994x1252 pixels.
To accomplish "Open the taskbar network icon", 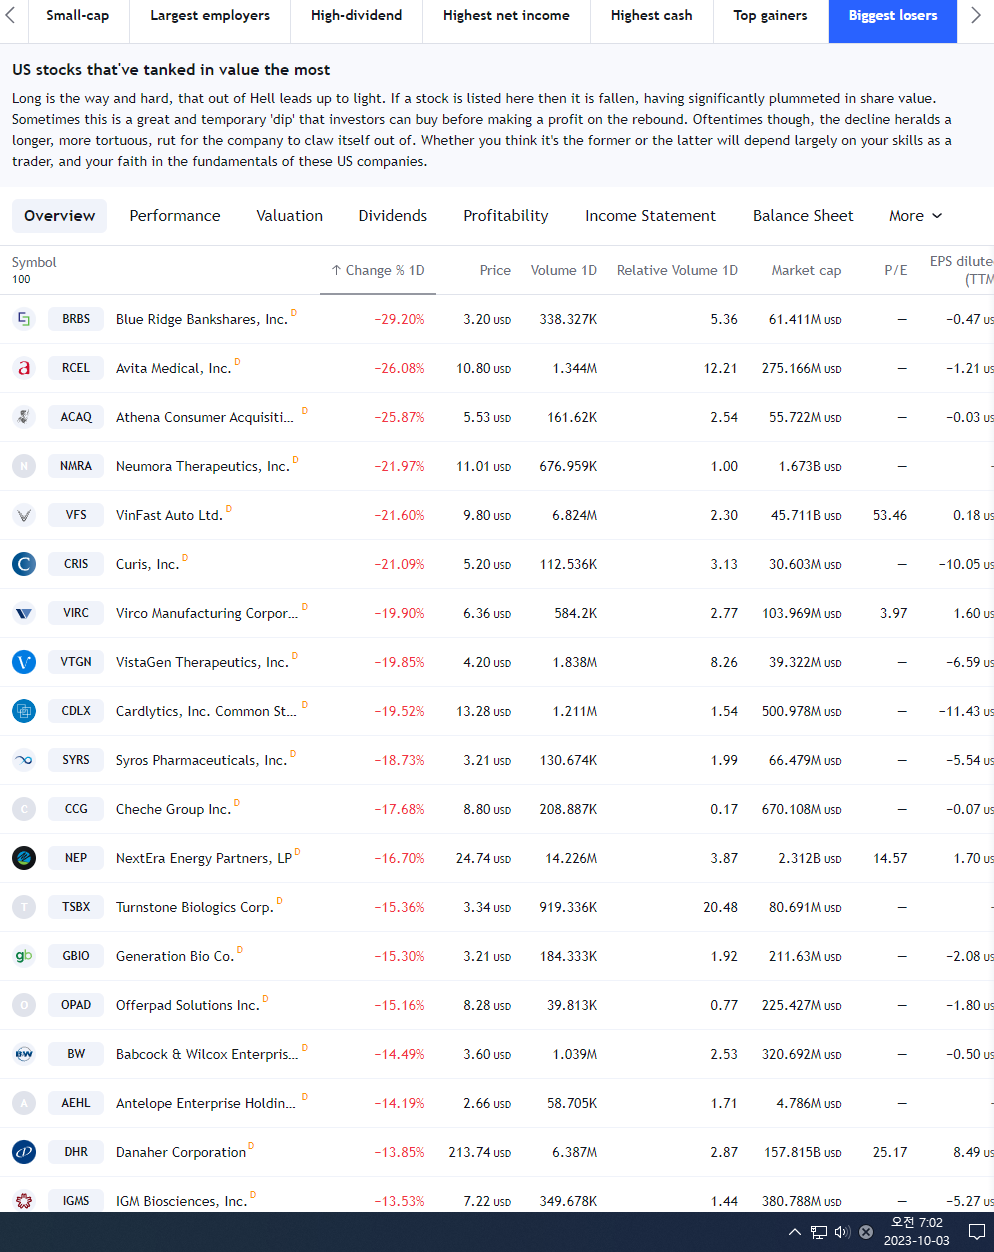I will pos(819,1232).
